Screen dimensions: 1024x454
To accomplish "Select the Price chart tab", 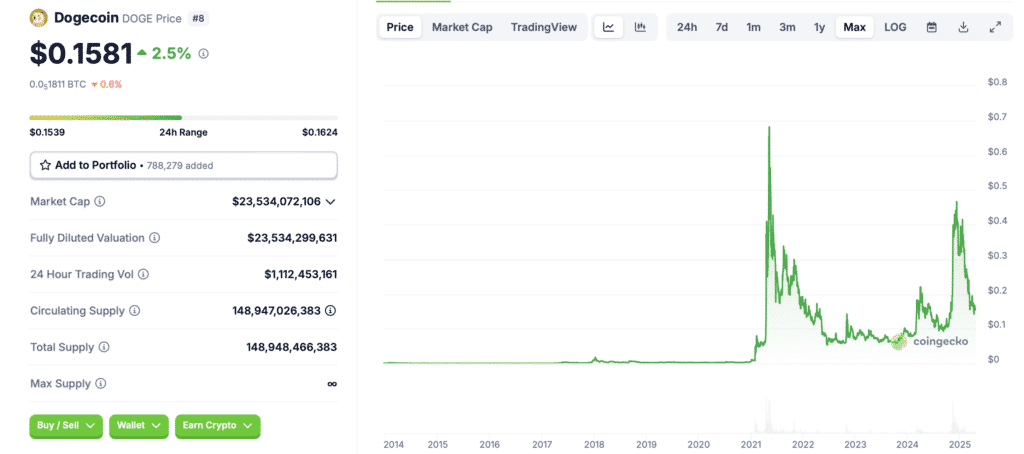I will tap(400, 27).
